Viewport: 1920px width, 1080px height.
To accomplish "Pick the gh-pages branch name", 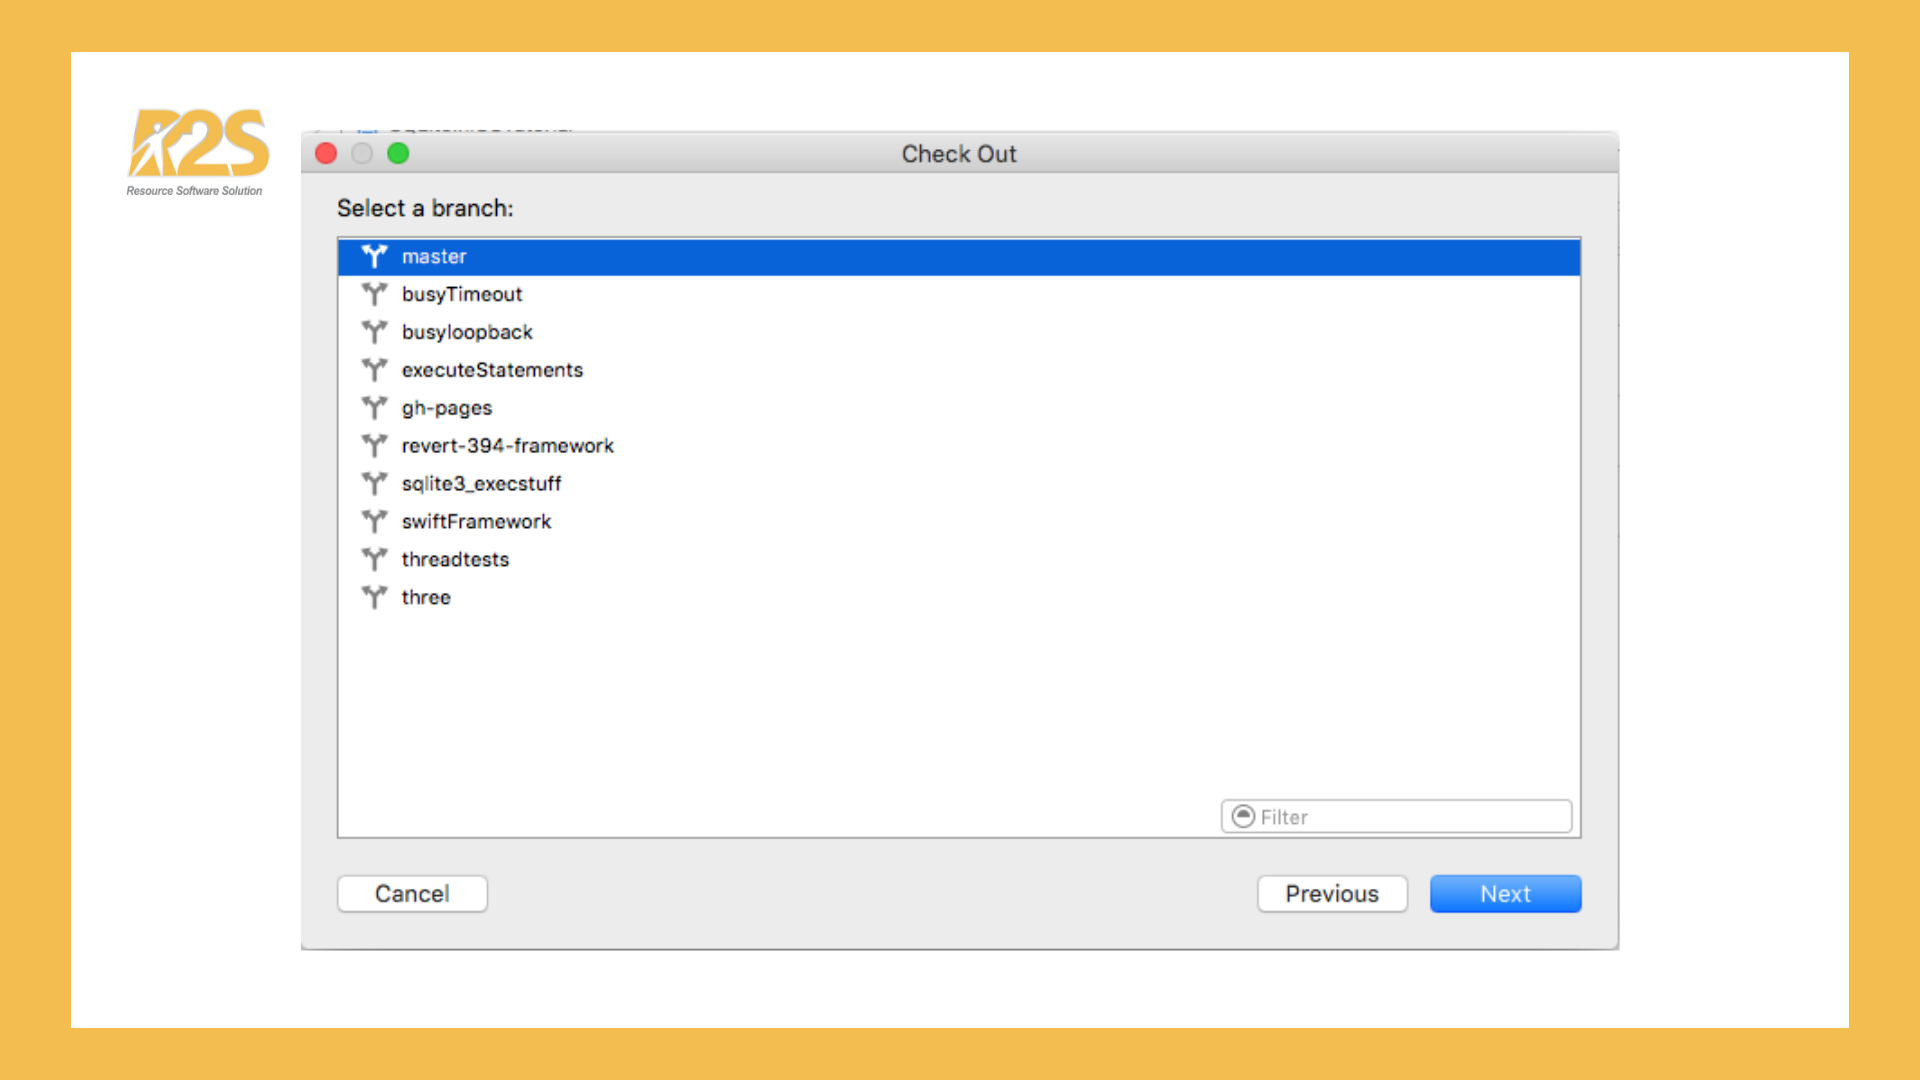I will click(447, 408).
